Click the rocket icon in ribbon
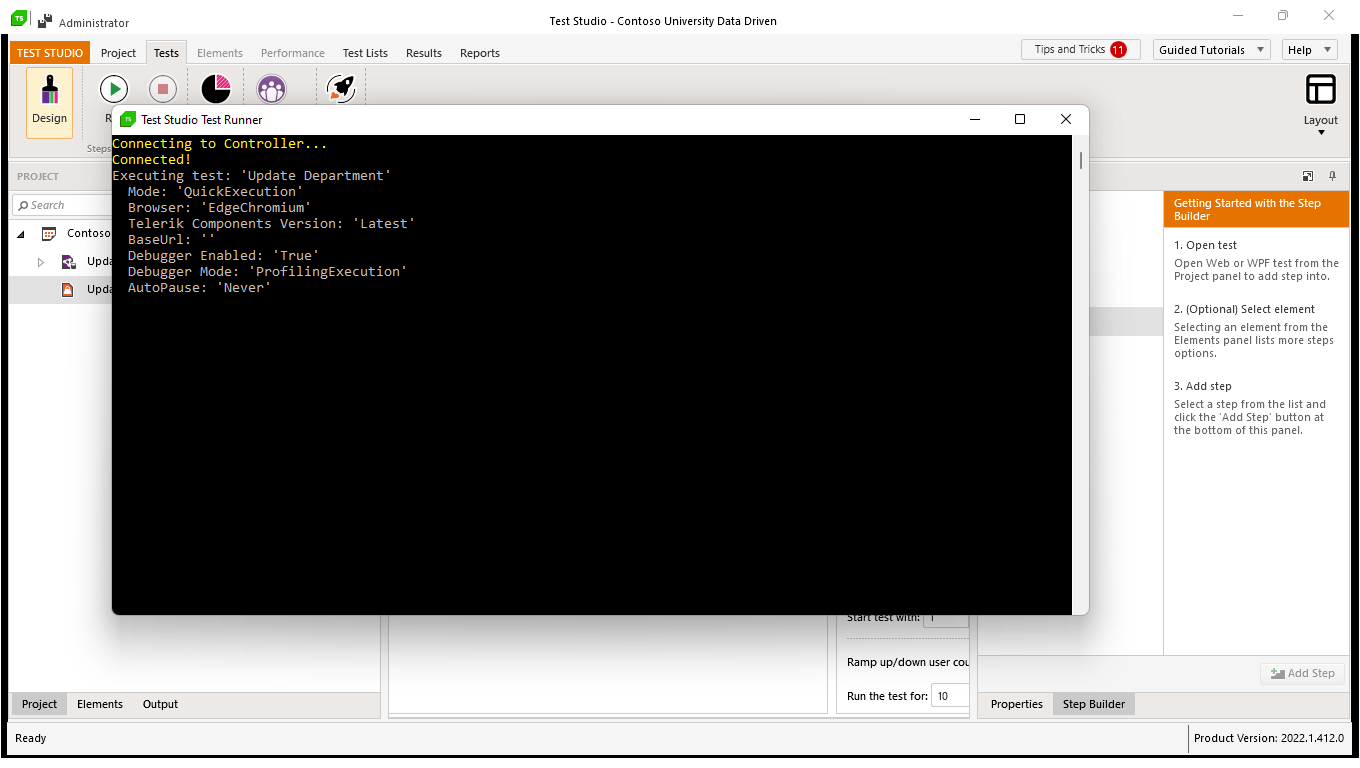The width and height of the screenshot is (1360, 768). coord(341,89)
